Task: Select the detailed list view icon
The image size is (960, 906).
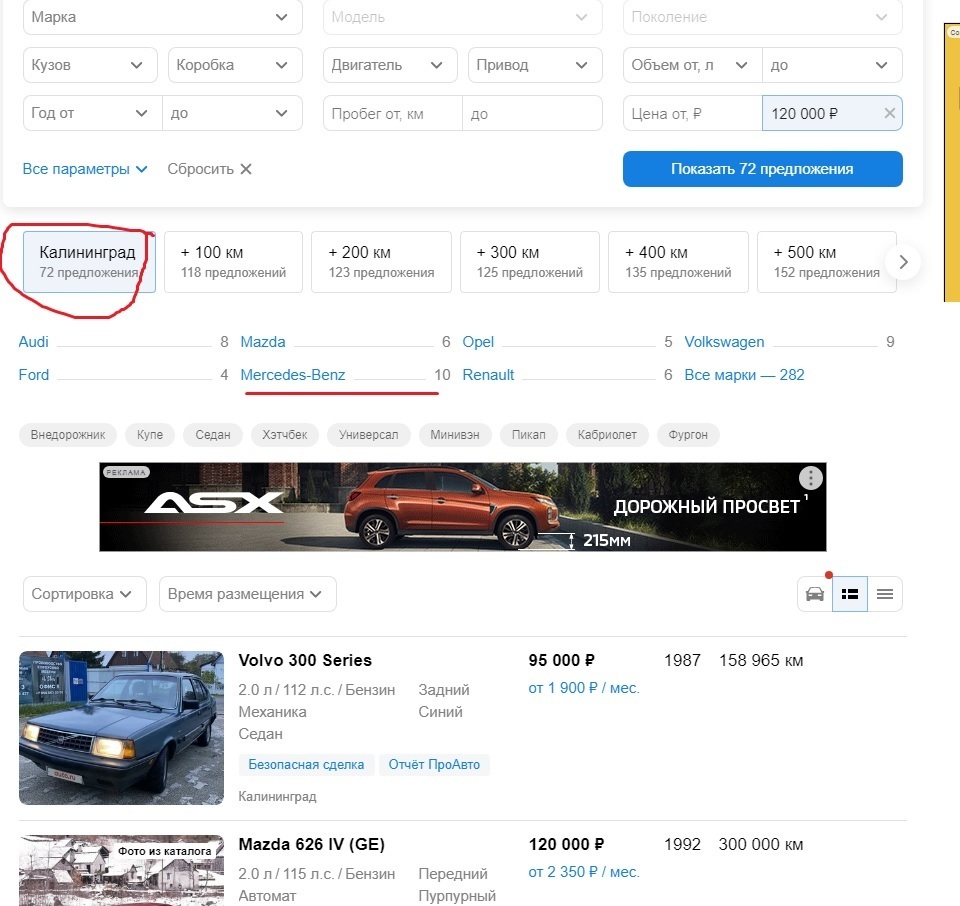Action: [850, 594]
